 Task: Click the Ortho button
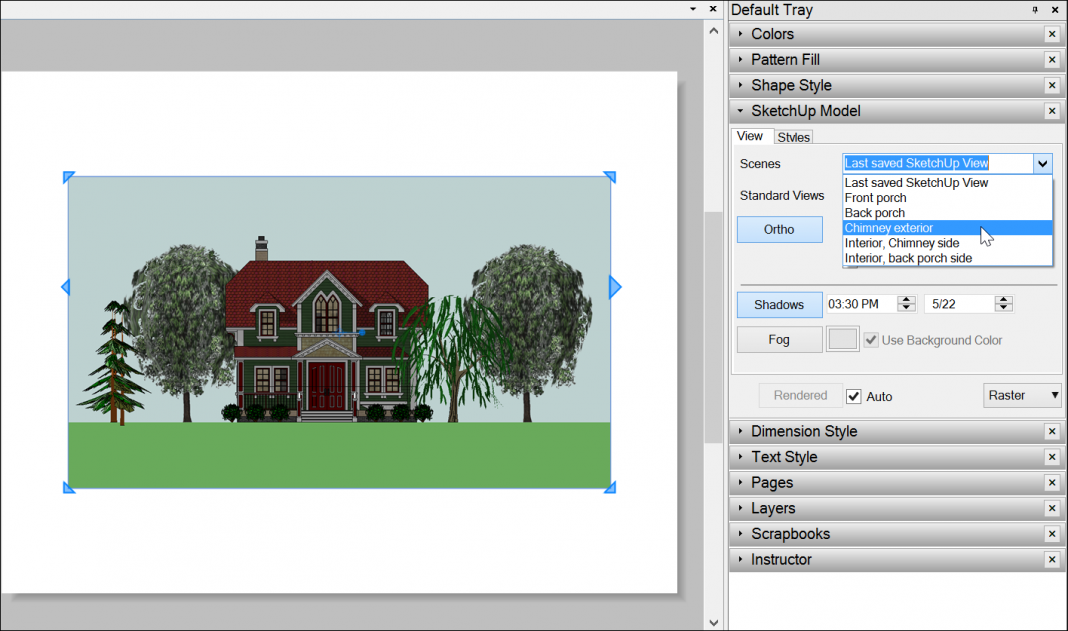coord(779,229)
